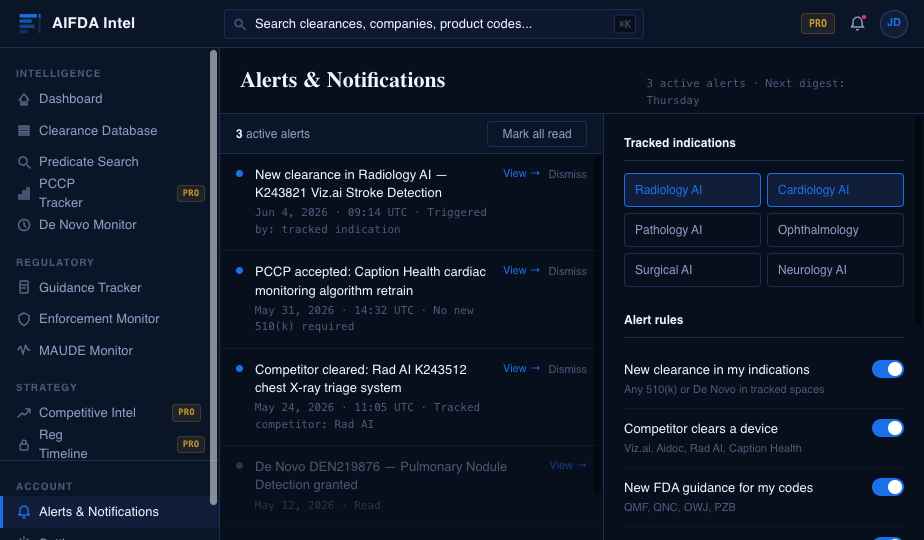Deselect Radiology AI tracked indication

(692, 190)
